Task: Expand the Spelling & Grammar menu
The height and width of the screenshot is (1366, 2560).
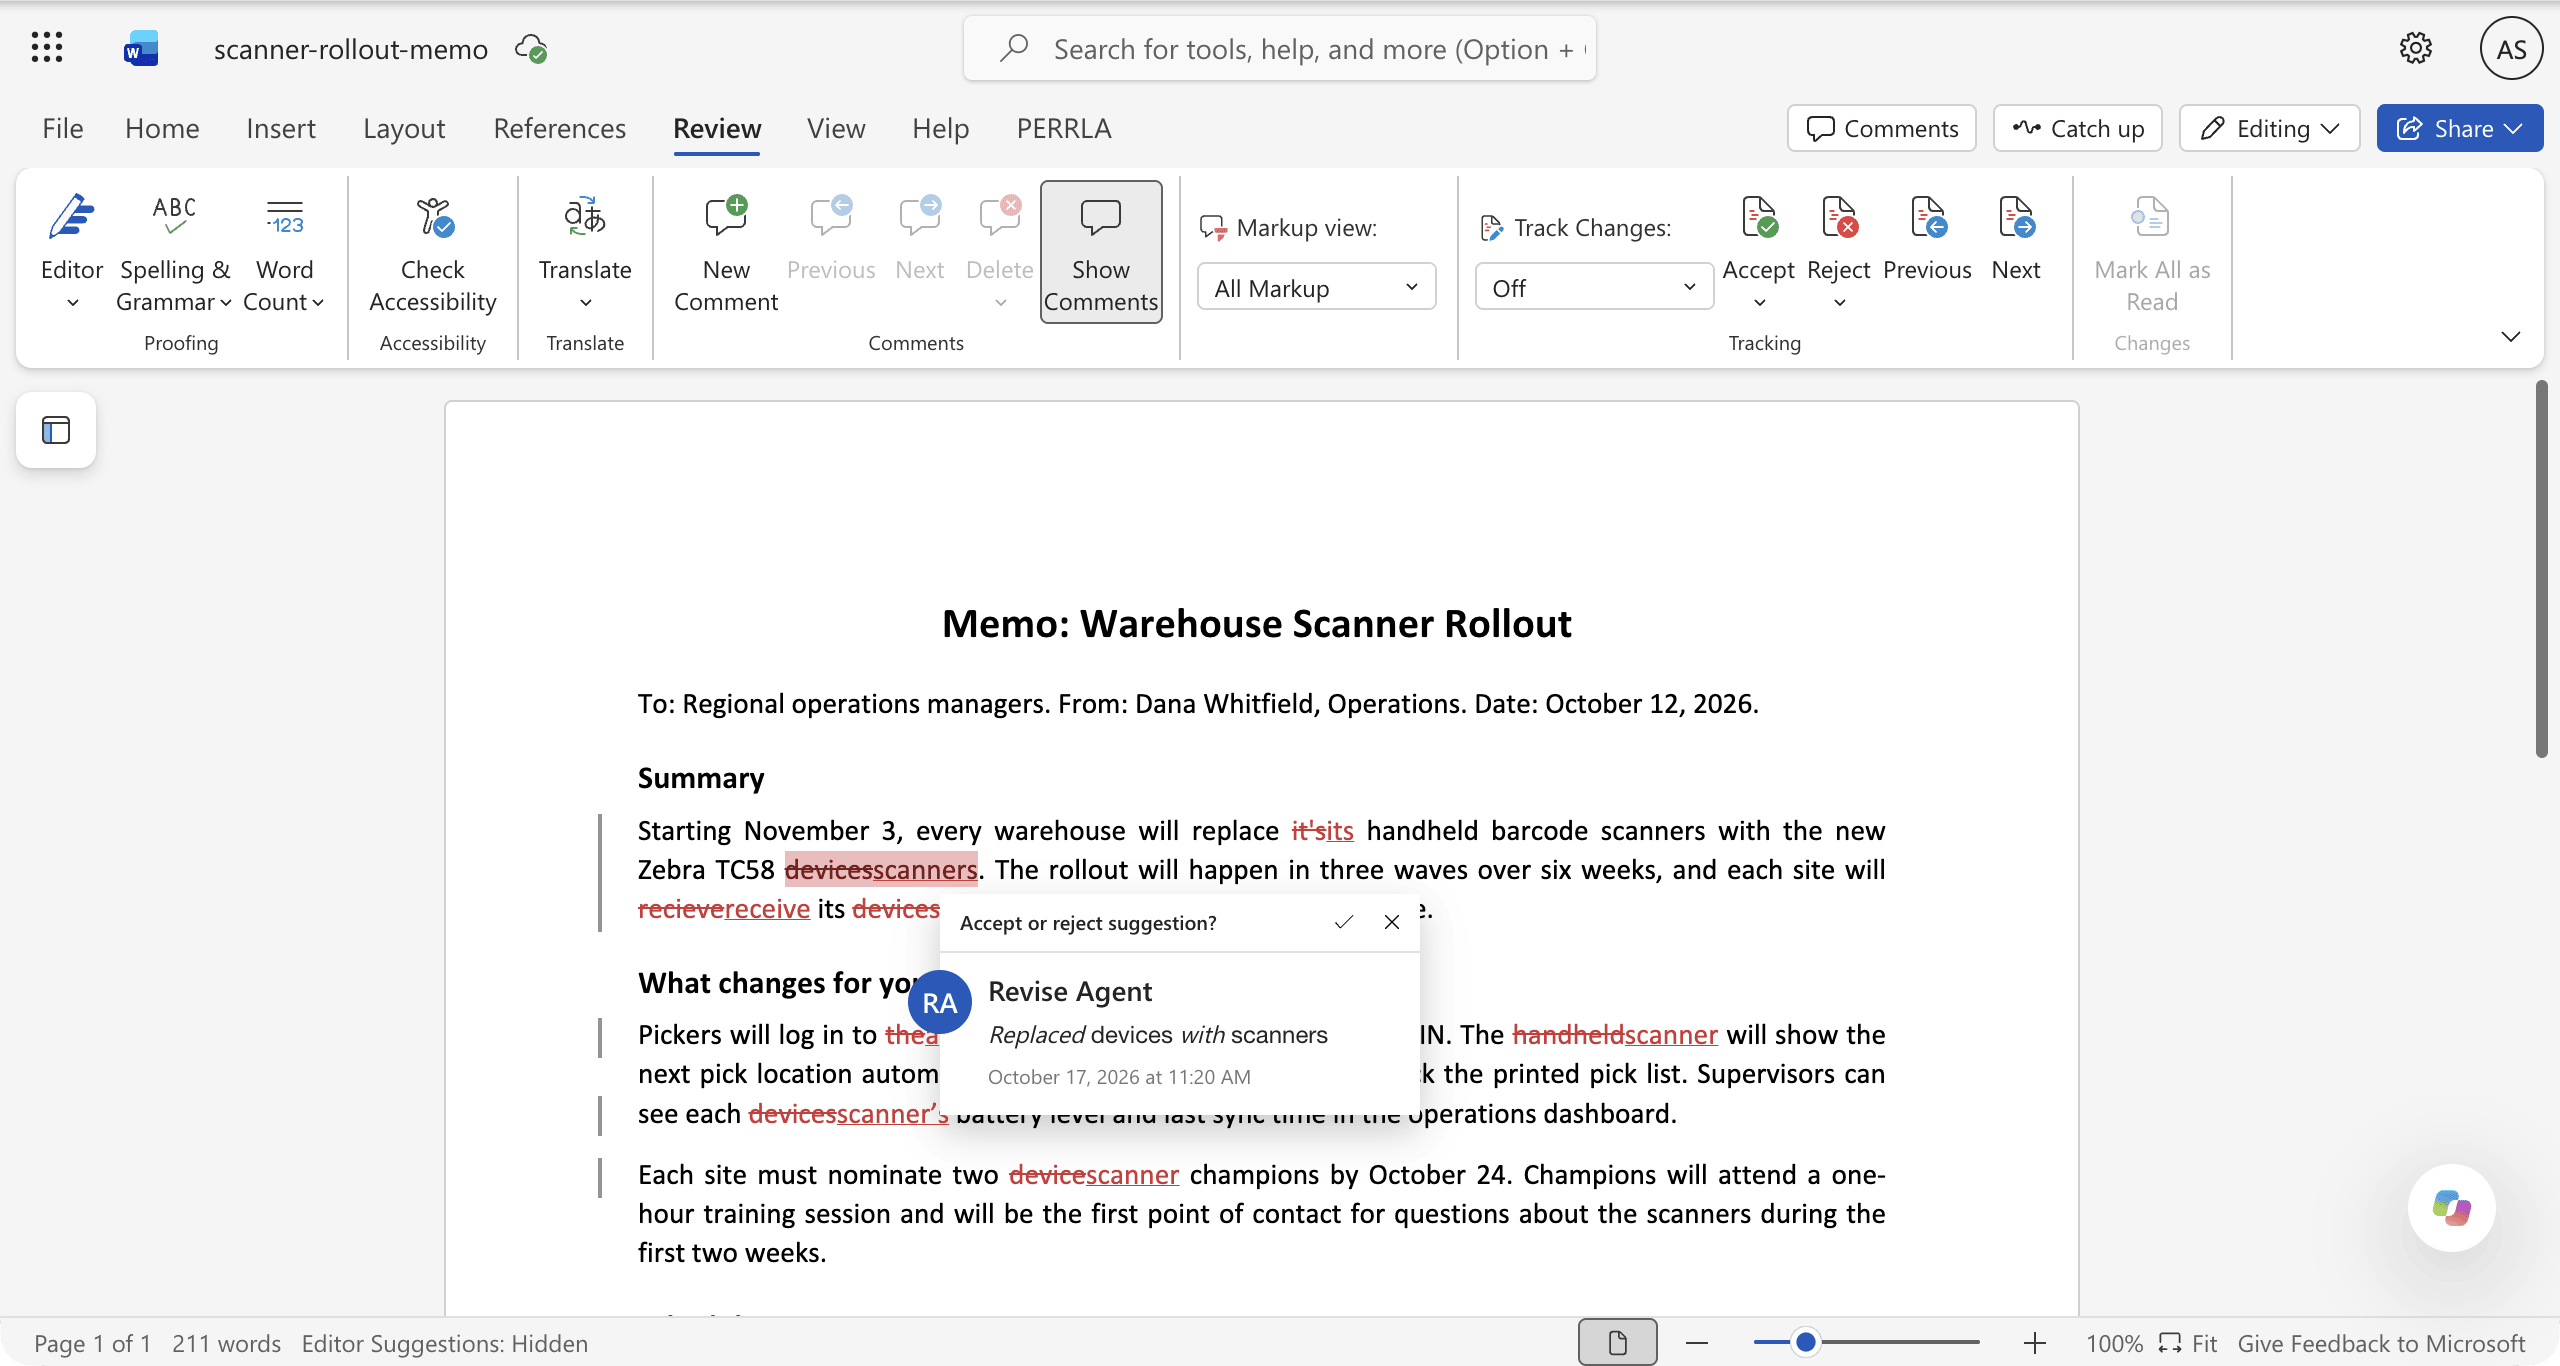Action: pos(225,302)
